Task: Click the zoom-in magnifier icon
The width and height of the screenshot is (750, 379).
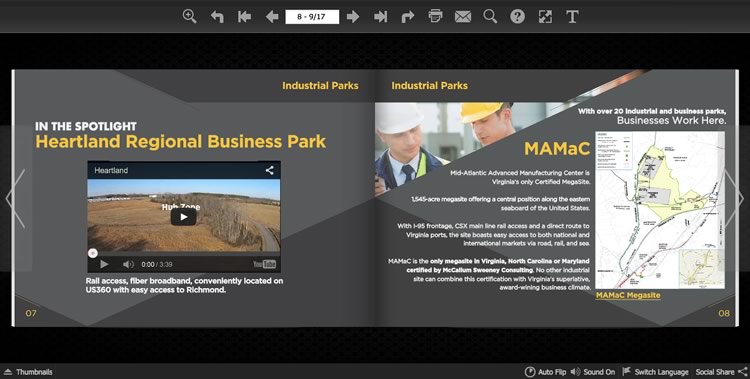Action: [x=189, y=16]
